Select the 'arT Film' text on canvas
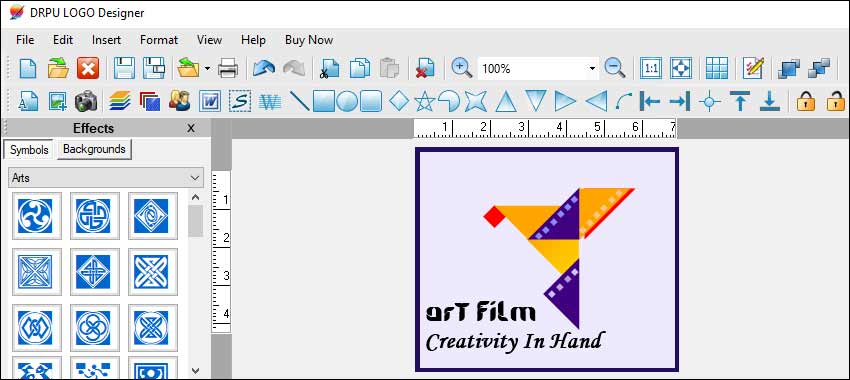 [x=481, y=312]
